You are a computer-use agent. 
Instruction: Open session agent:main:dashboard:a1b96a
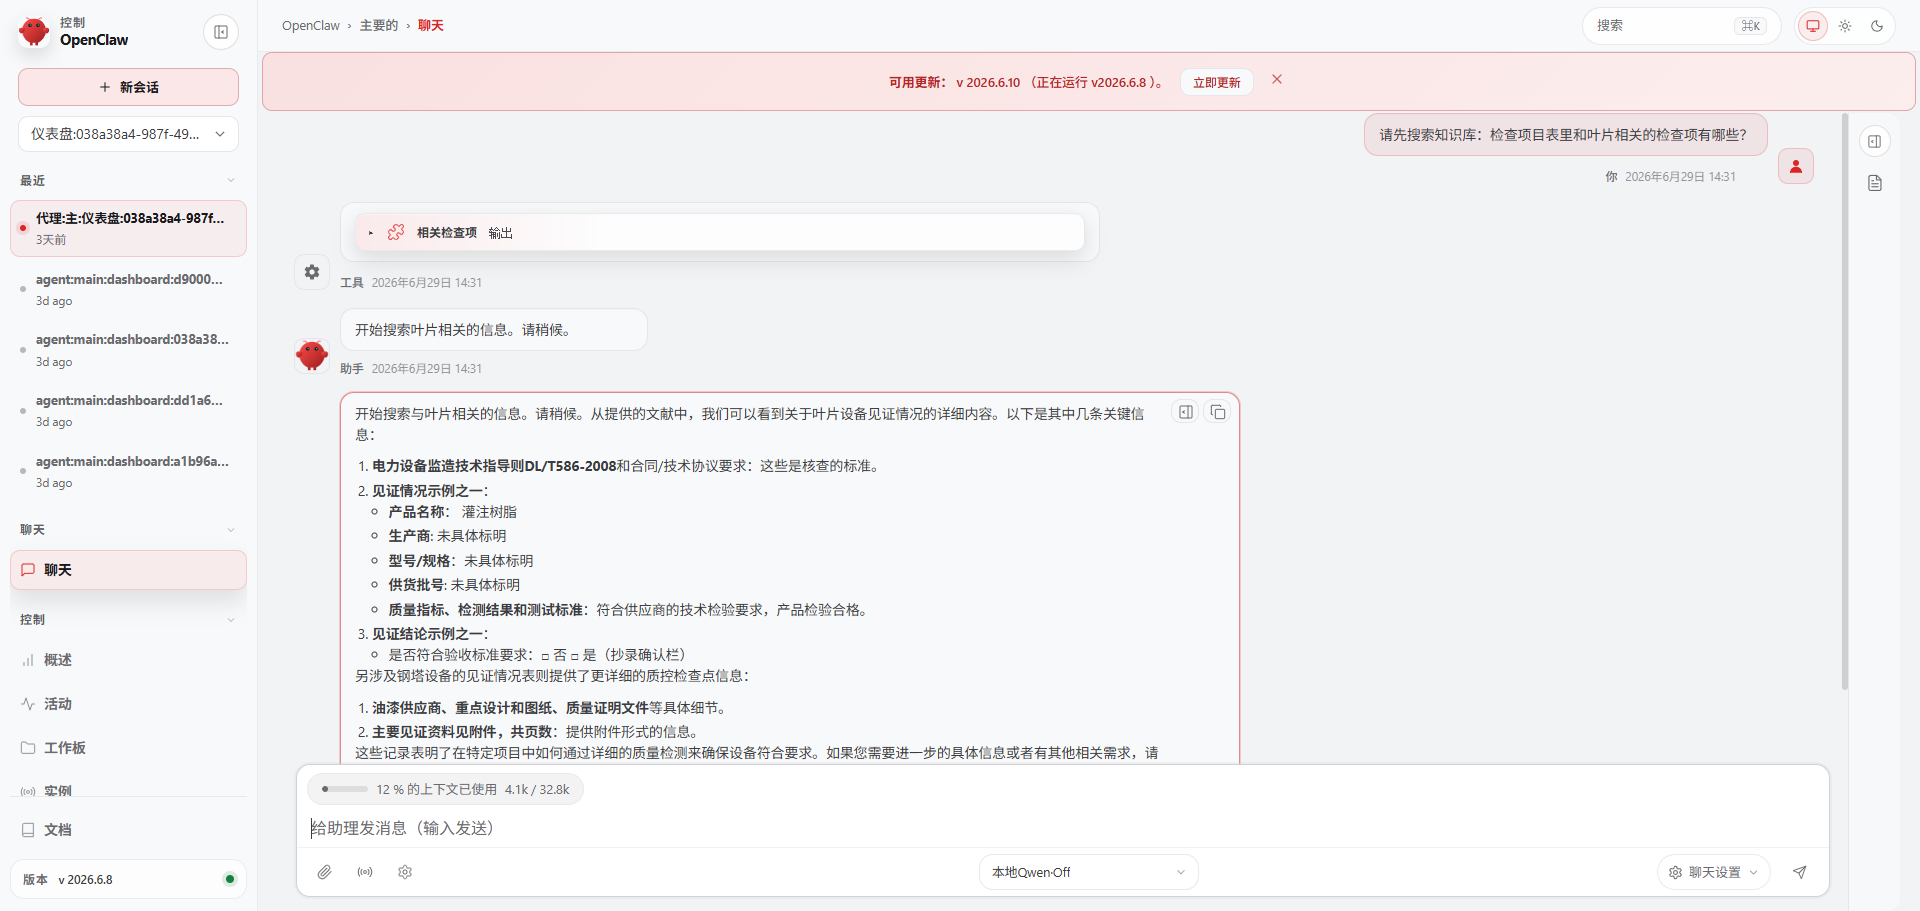click(128, 471)
